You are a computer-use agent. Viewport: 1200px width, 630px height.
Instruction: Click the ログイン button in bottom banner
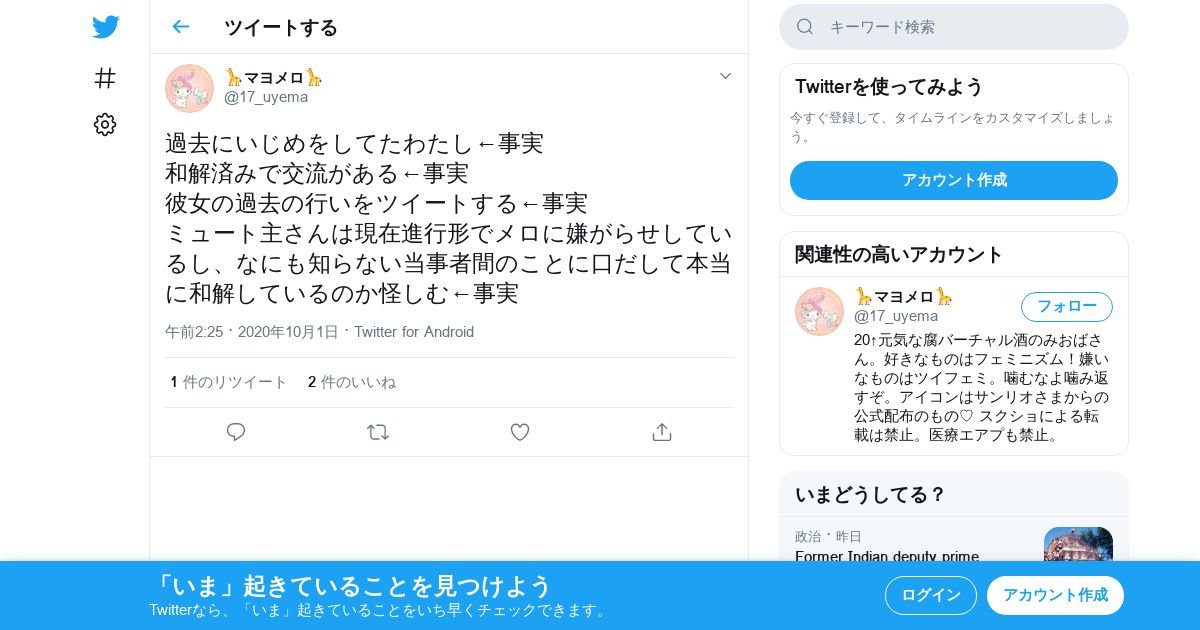coord(931,595)
